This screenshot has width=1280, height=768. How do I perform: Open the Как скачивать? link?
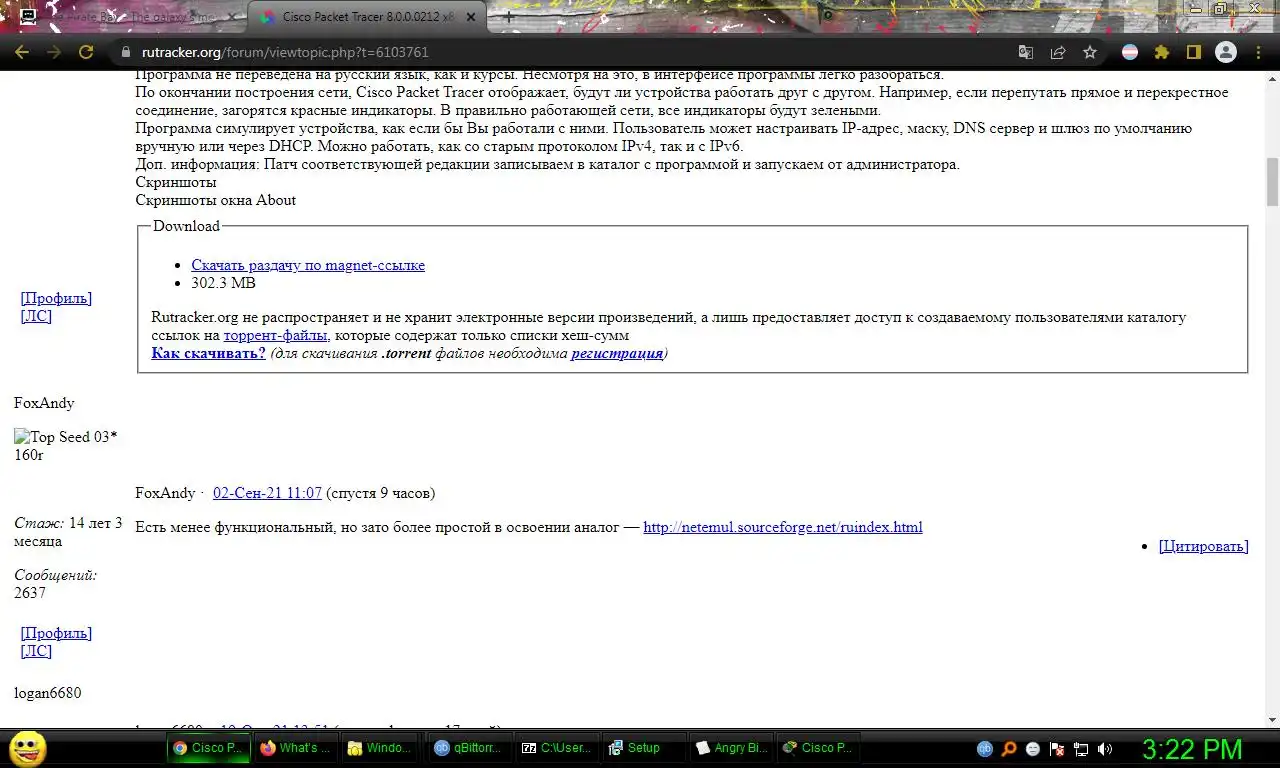pos(208,353)
